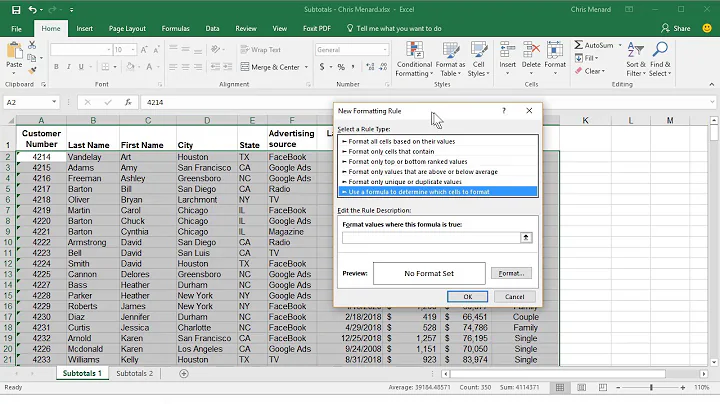Click Decrease Font Size icon
720x404 pixels.
[157, 50]
